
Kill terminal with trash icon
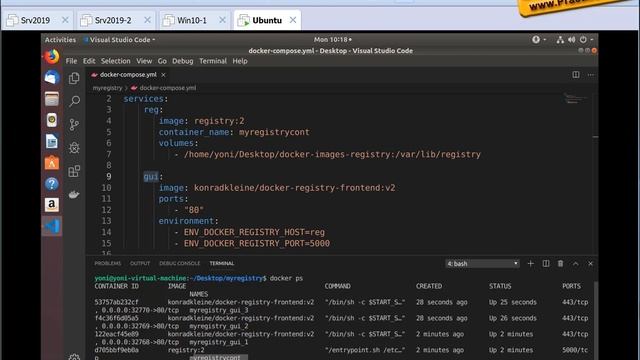[x=560, y=264]
